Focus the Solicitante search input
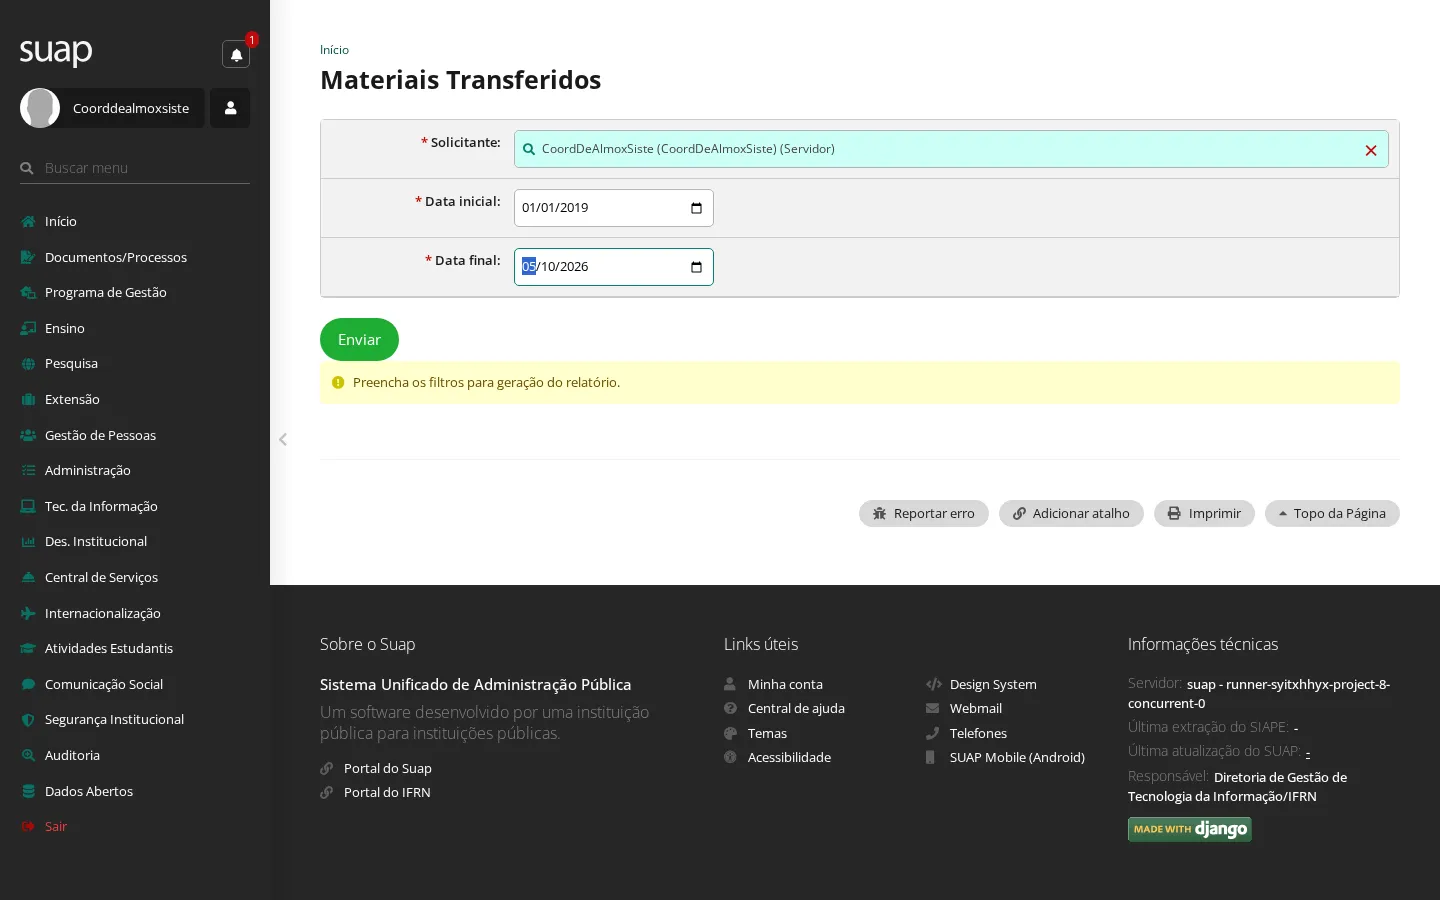Image resolution: width=1440 pixels, height=900 pixels. [951, 149]
